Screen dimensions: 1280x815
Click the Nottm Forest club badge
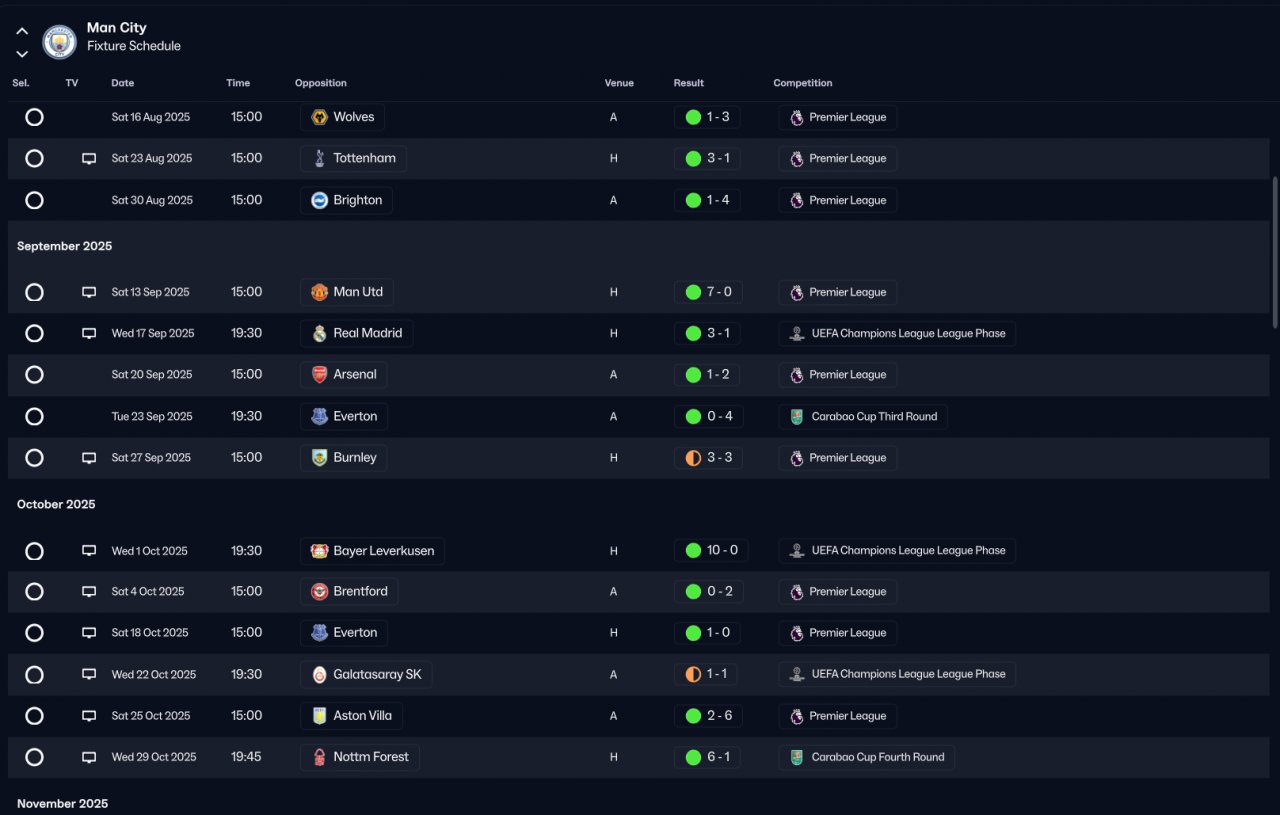(320, 757)
